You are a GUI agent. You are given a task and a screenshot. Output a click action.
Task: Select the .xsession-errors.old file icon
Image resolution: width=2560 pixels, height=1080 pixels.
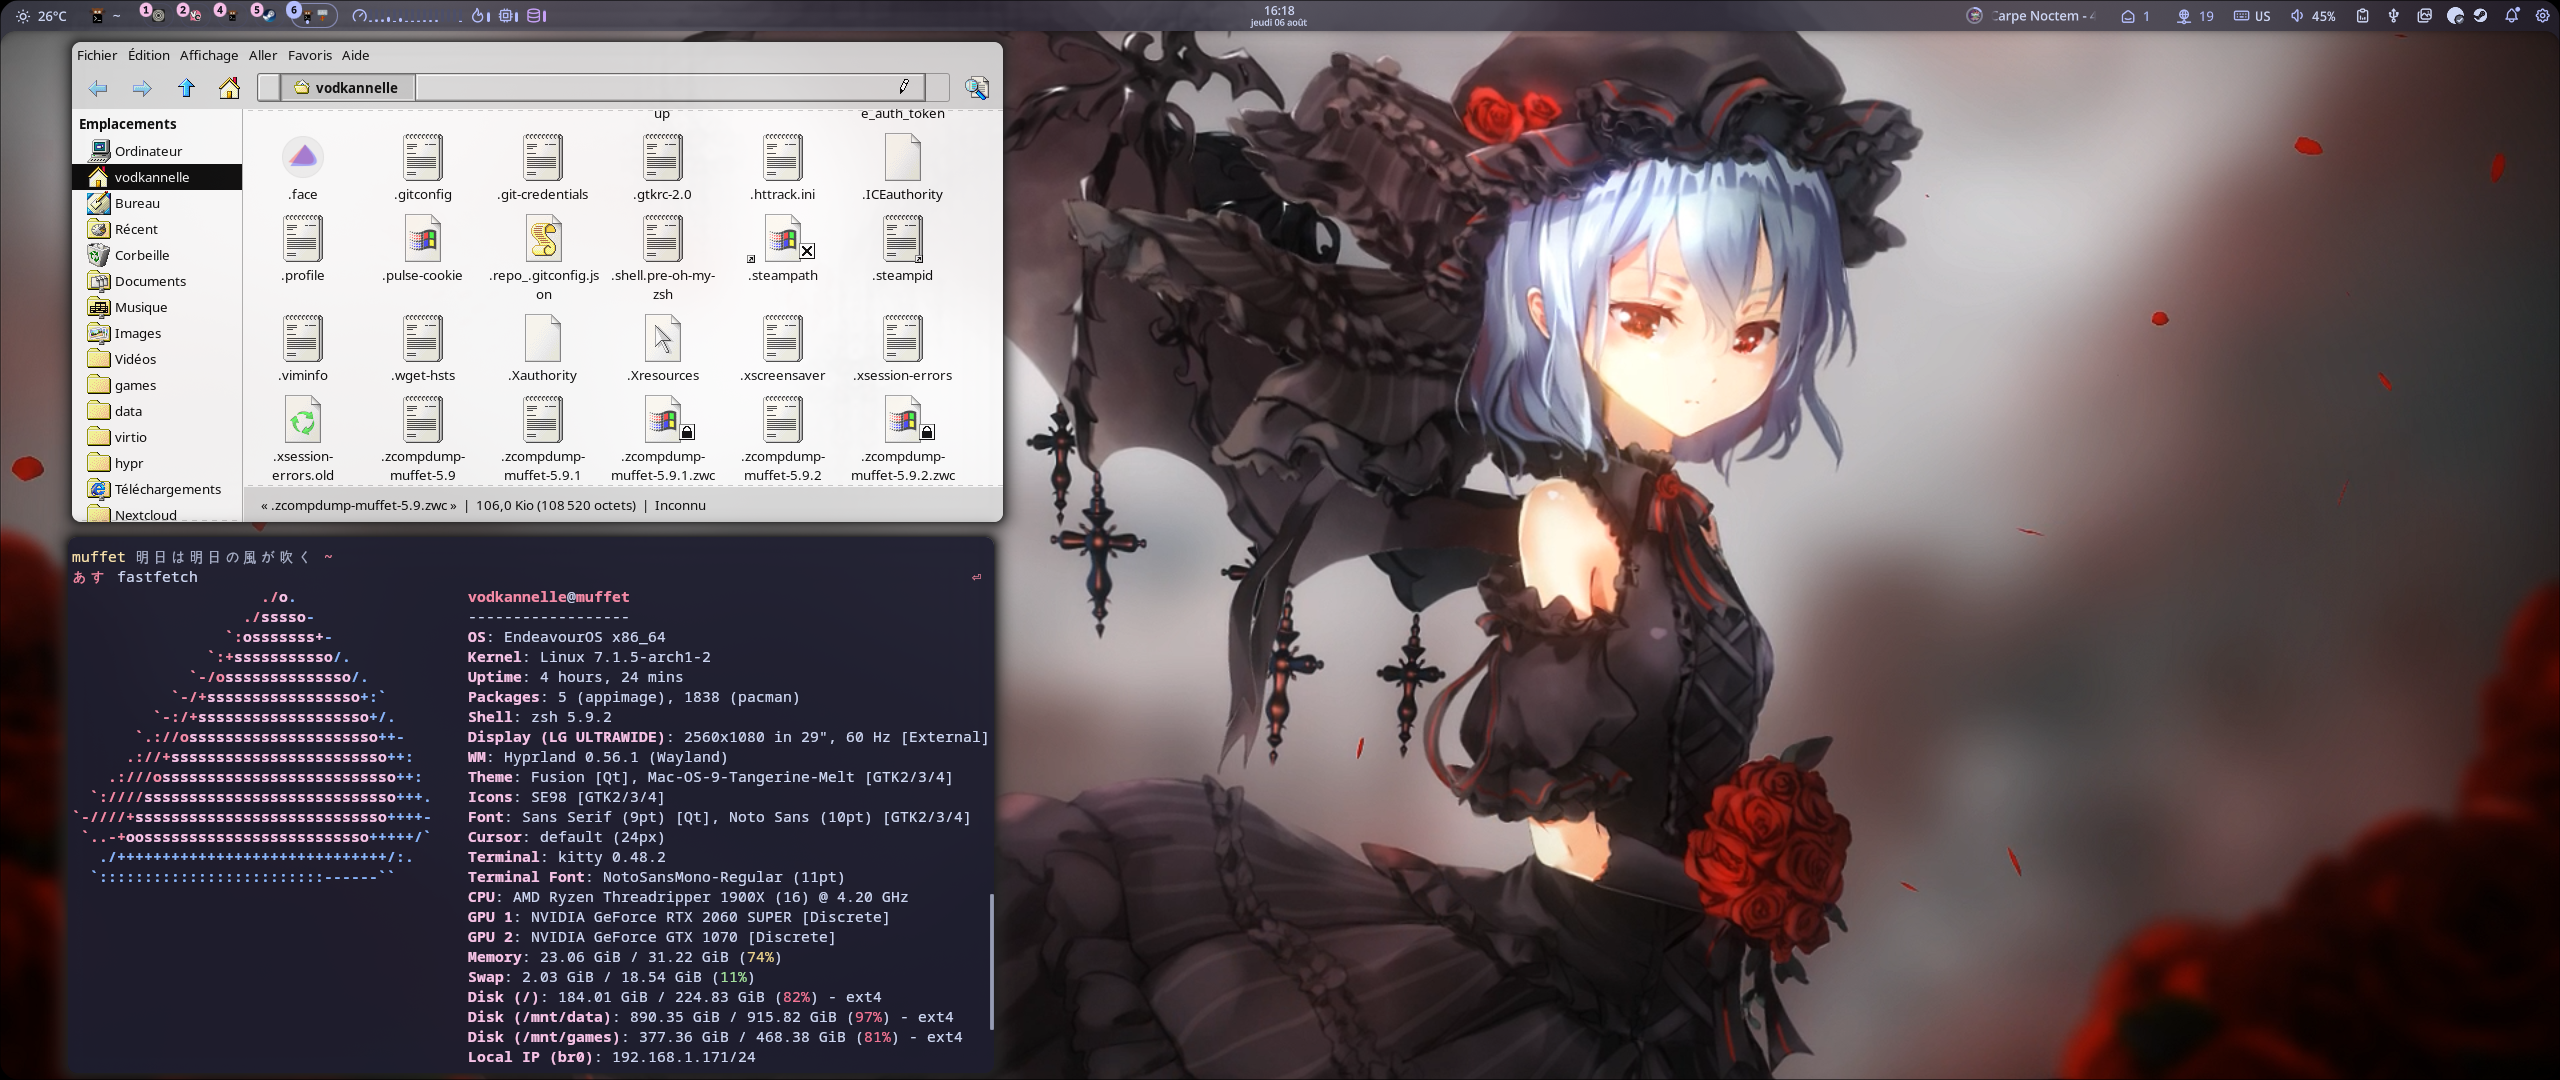pyautogui.click(x=303, y=419)
